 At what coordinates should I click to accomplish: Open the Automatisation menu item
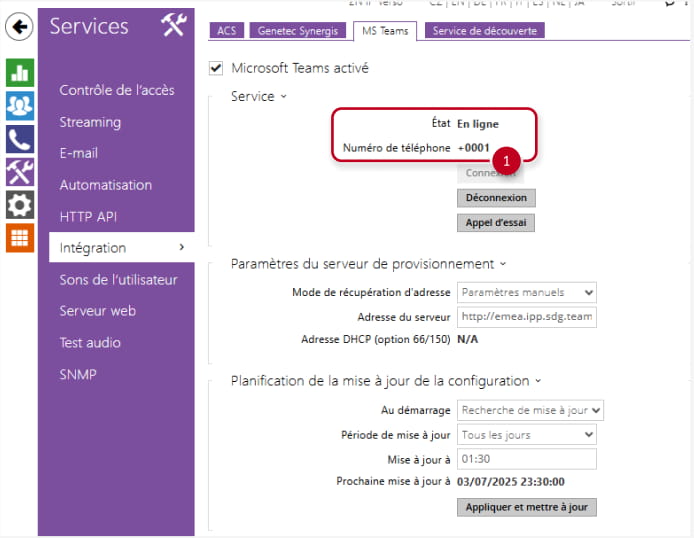pyautogui.click(x=106, y=185)
